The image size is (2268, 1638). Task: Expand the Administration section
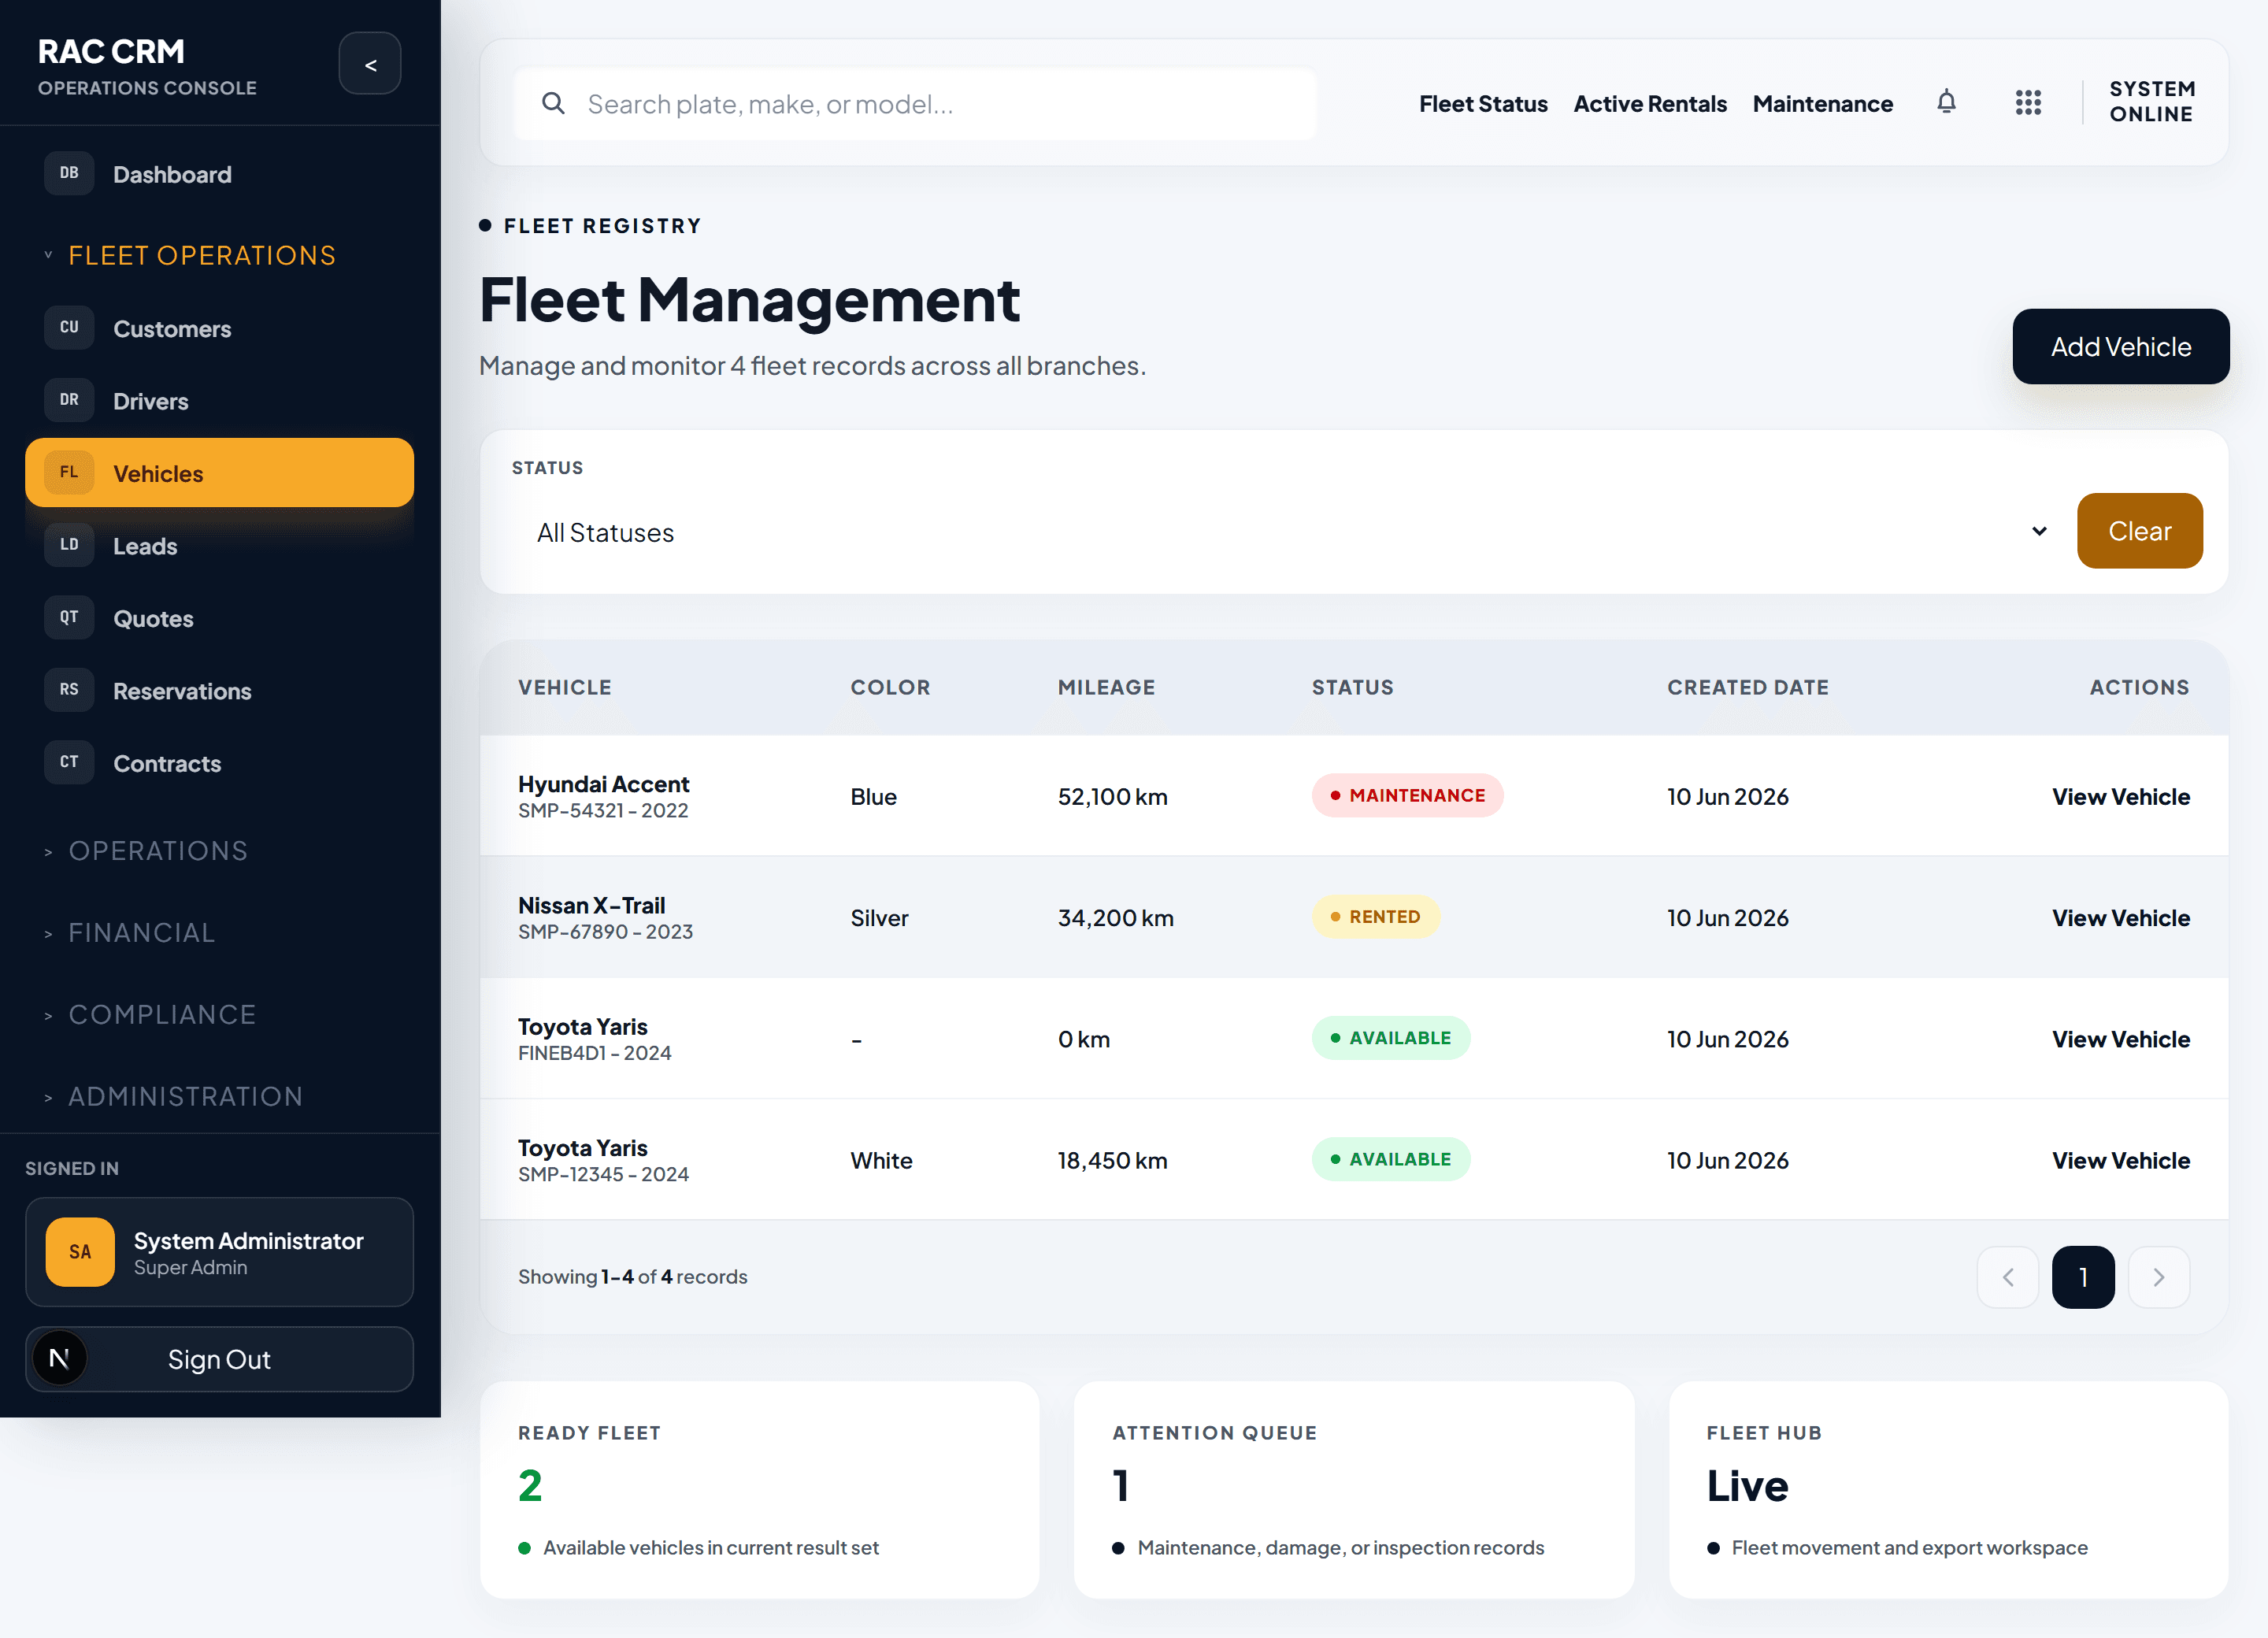pos(174,1097)
